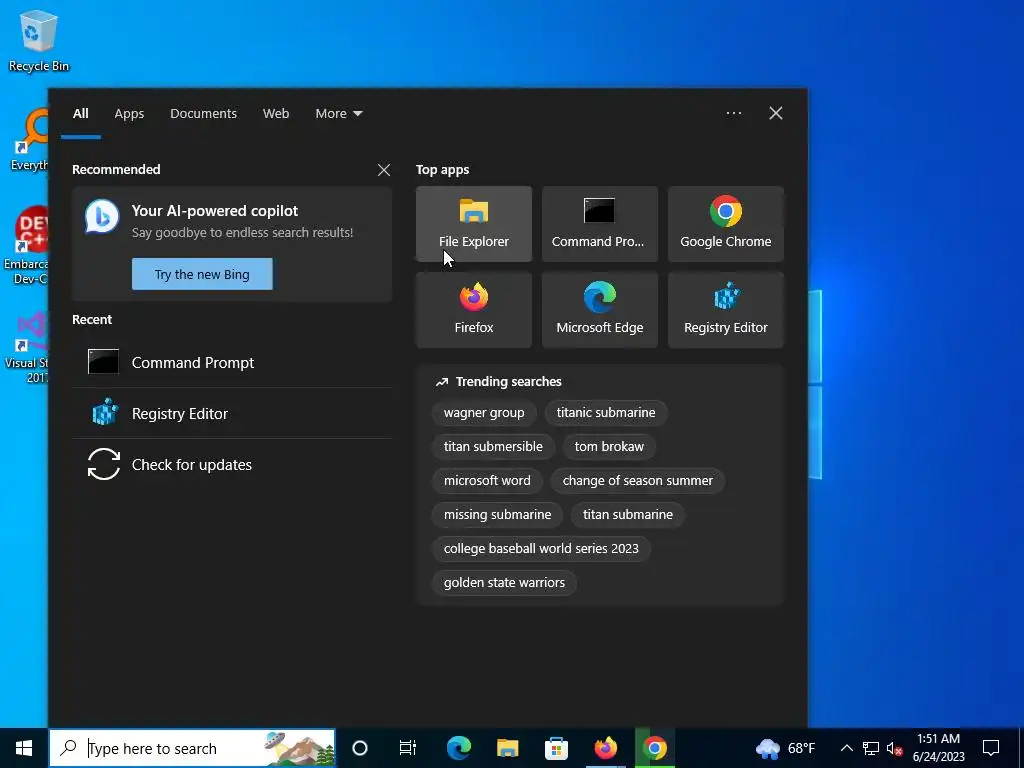Search trending term tom brokaw
Screen dimensions: 1024x768
(609, 447)
